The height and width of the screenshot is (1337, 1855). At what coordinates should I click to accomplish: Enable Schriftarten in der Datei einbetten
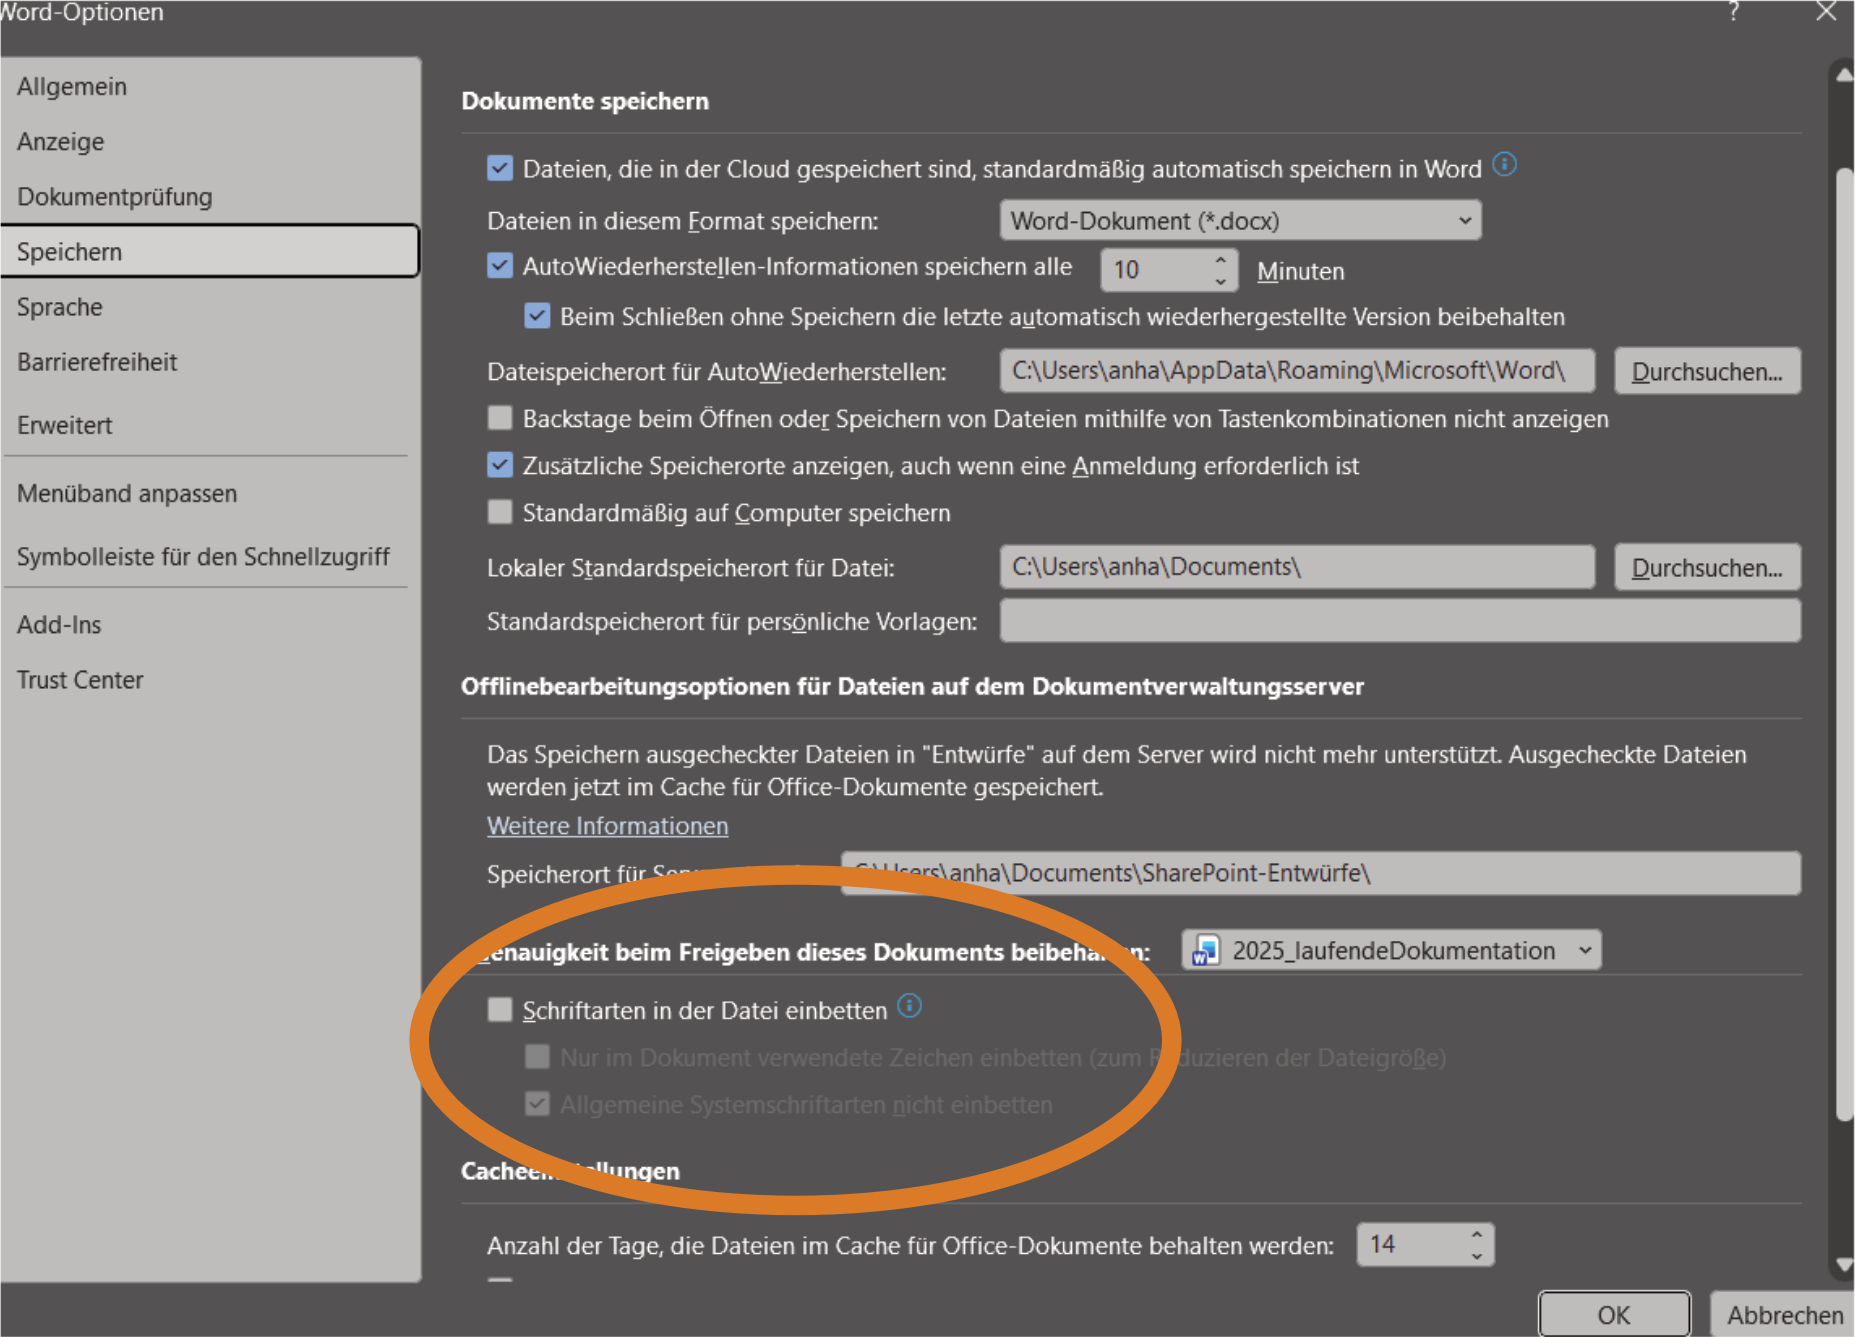500,1009
